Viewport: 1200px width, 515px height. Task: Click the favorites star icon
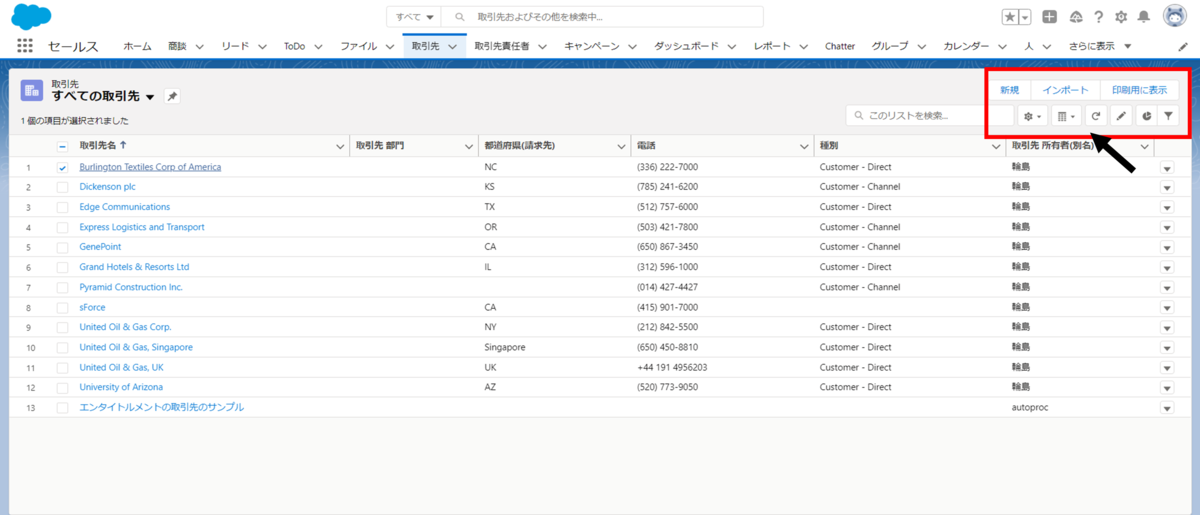pyautogui.click(x=1010, y=17)
